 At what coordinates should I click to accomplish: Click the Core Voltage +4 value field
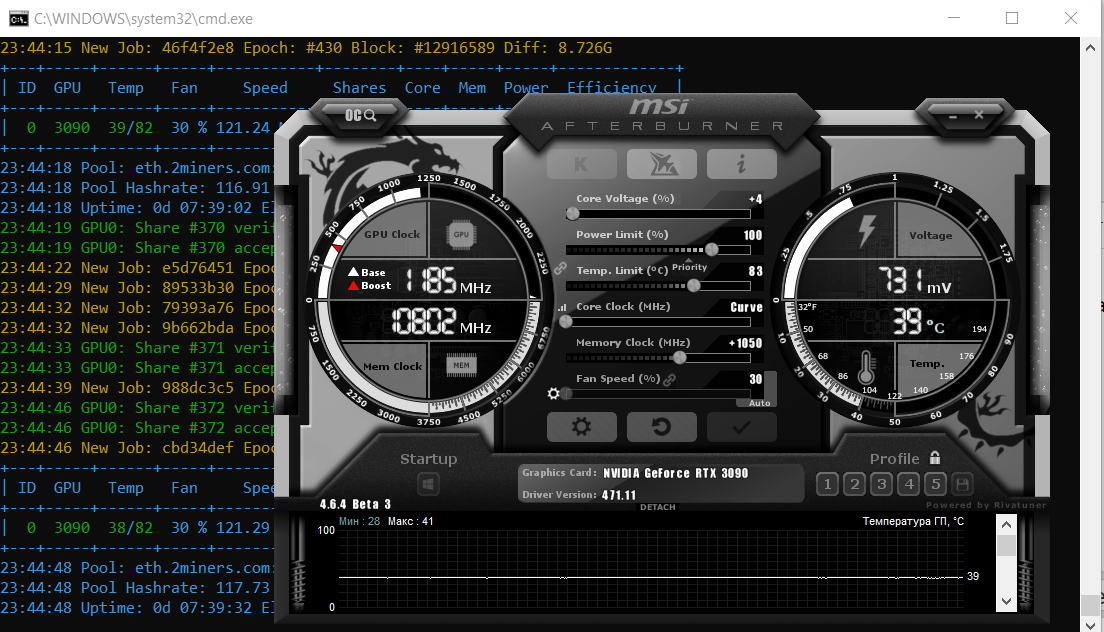[x=755, y=199]
